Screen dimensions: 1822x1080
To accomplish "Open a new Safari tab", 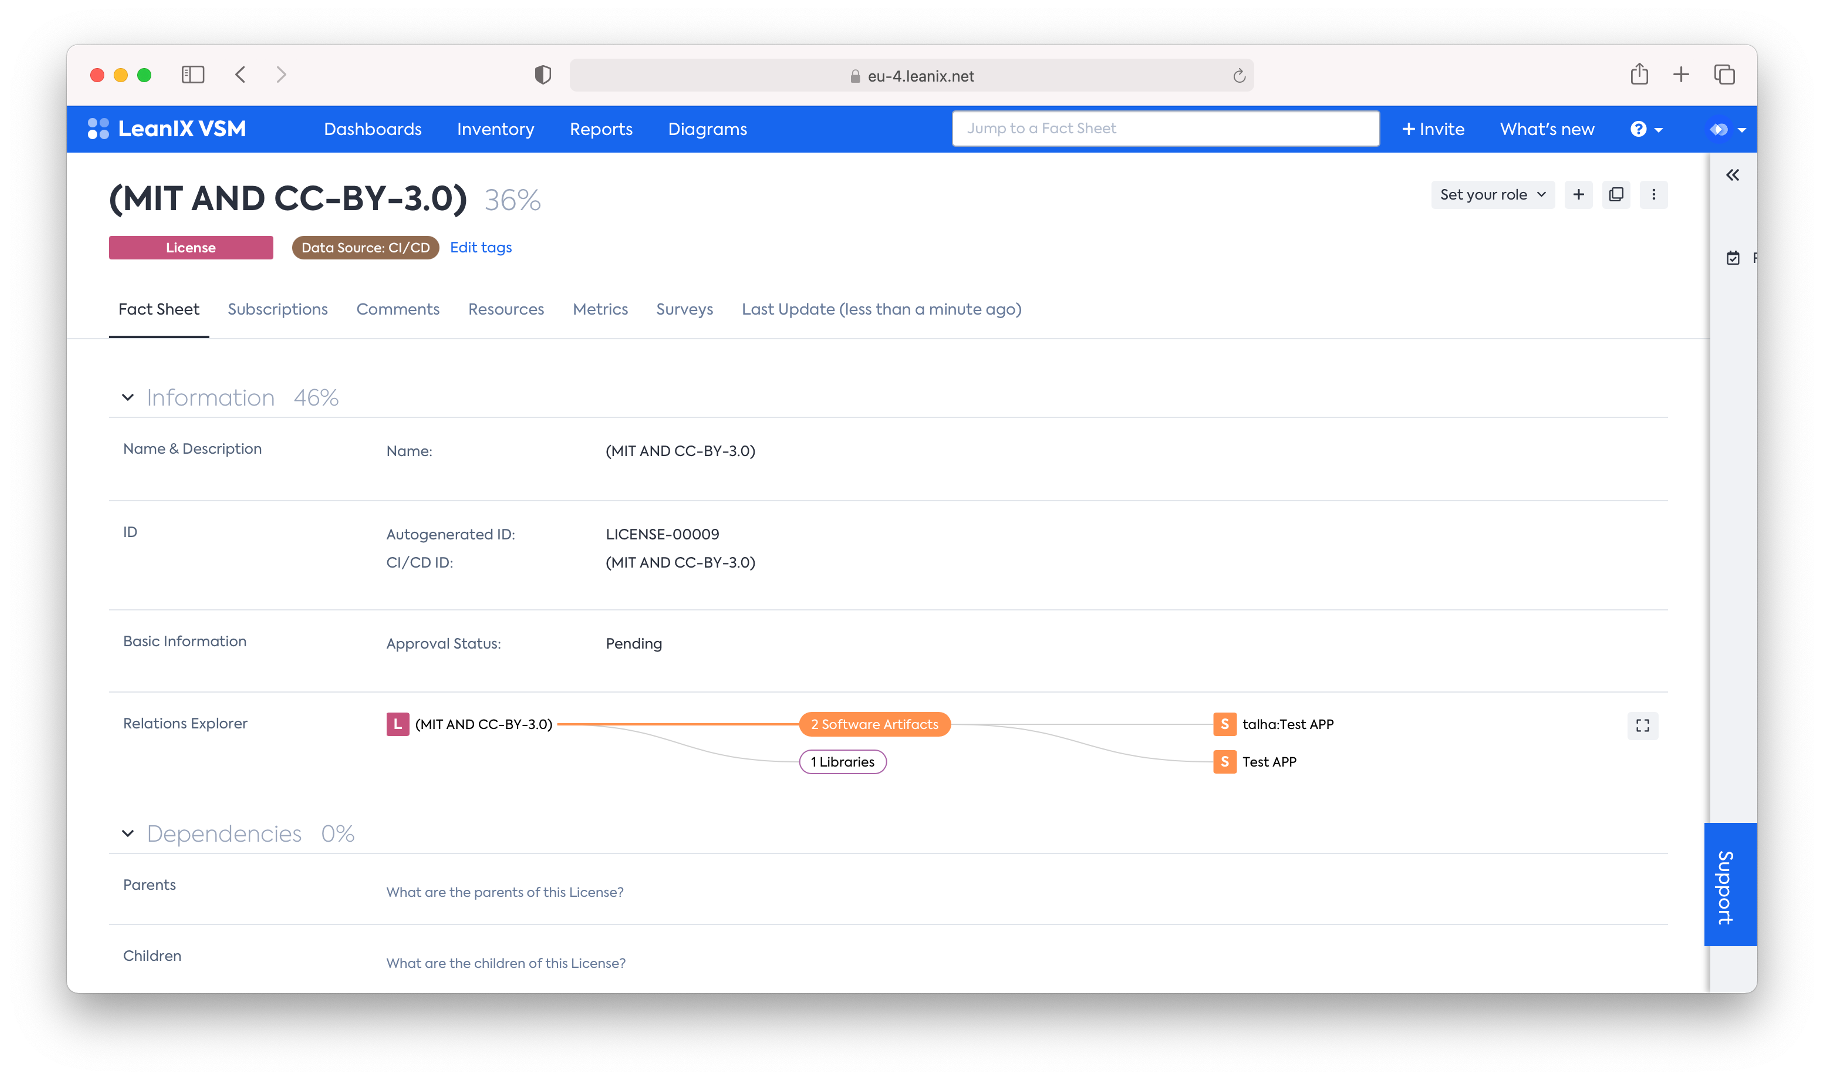I will [1681, 74].
